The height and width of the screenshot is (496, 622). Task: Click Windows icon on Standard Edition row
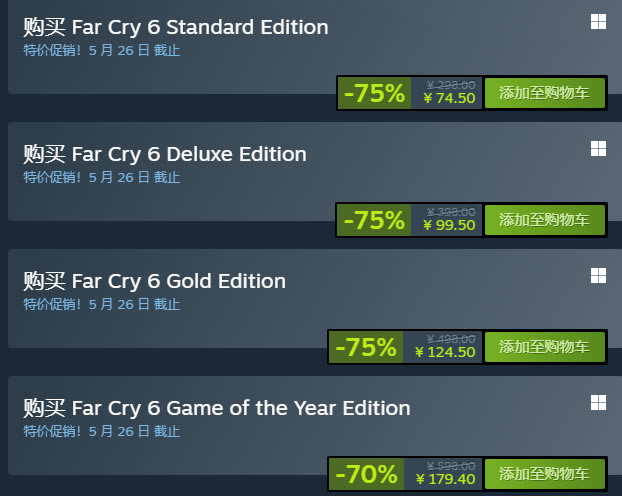597,22
